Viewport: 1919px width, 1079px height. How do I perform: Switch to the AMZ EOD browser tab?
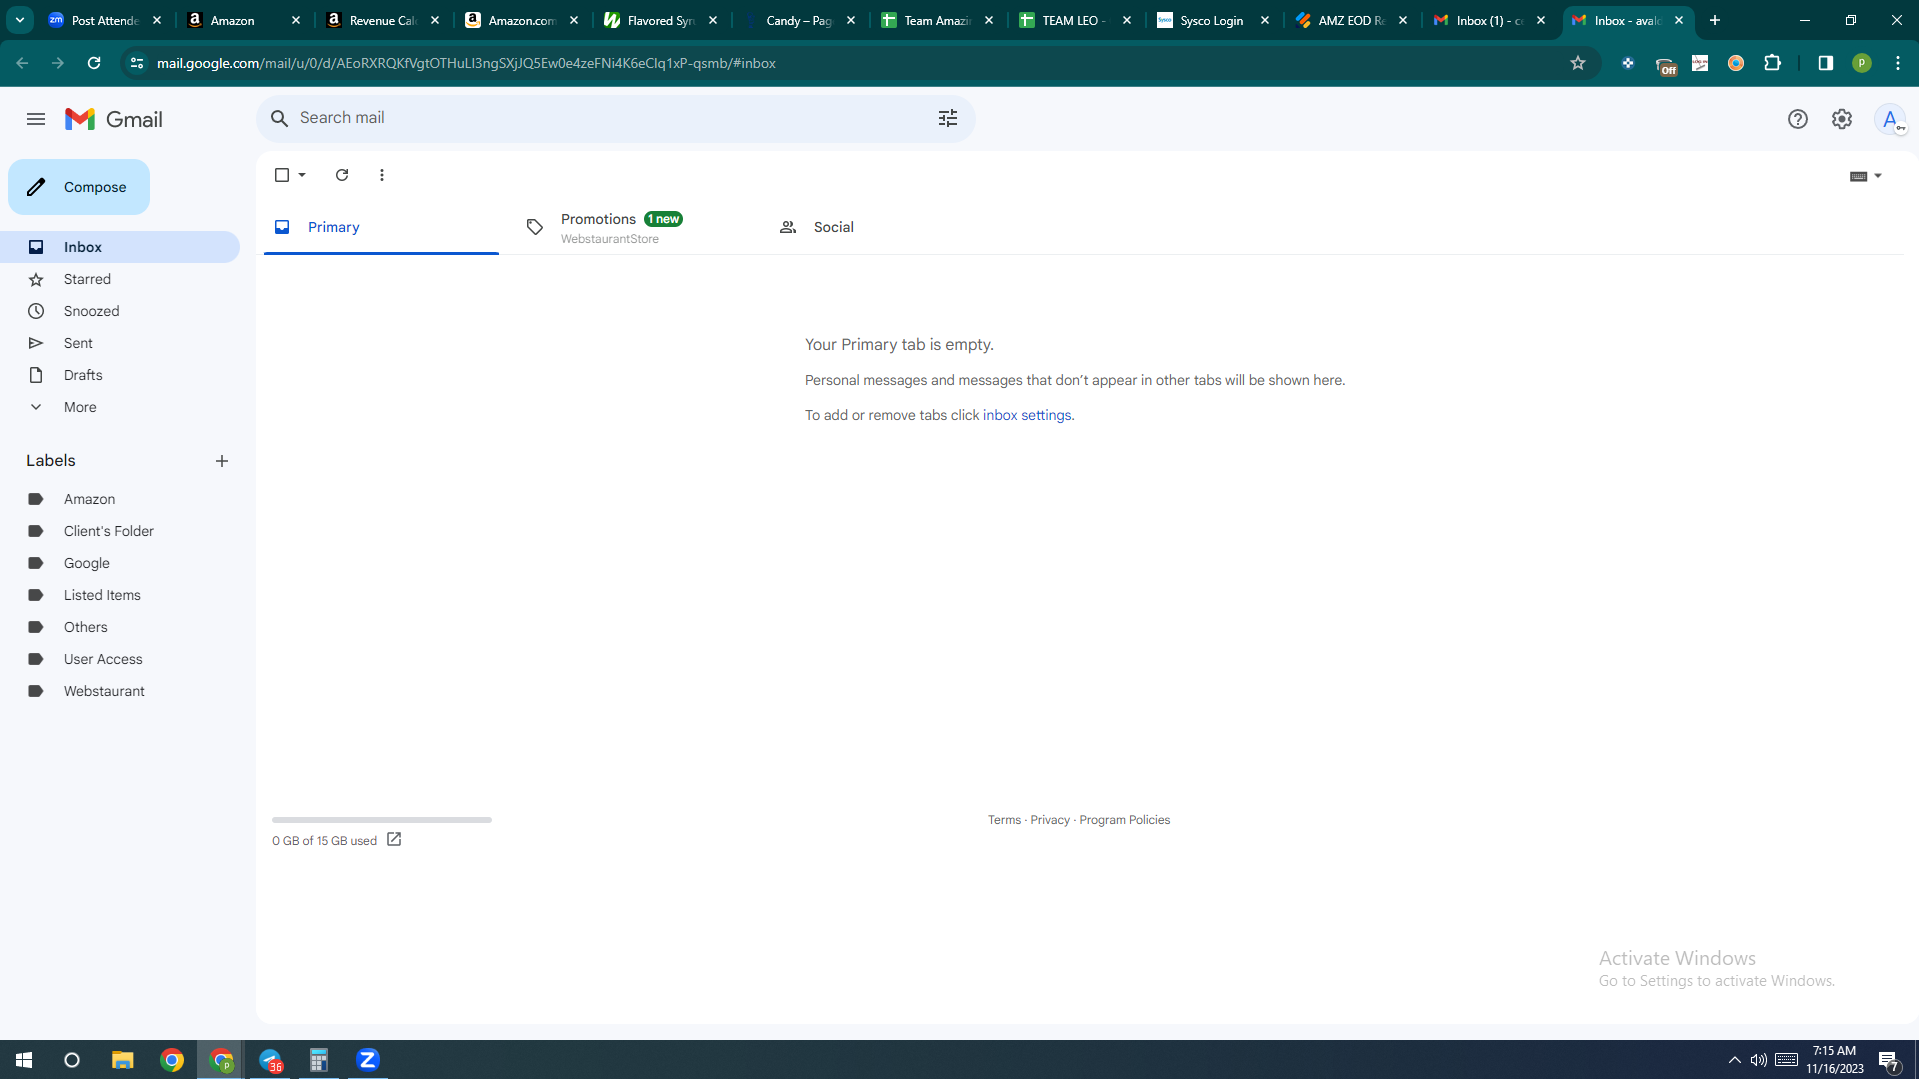[1352, 20]
